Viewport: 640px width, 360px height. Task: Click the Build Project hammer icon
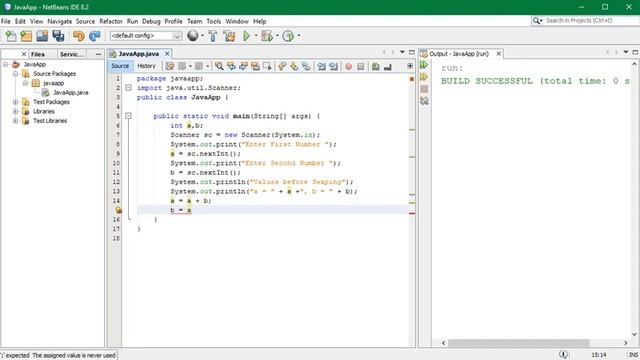(x=213, y=36)
